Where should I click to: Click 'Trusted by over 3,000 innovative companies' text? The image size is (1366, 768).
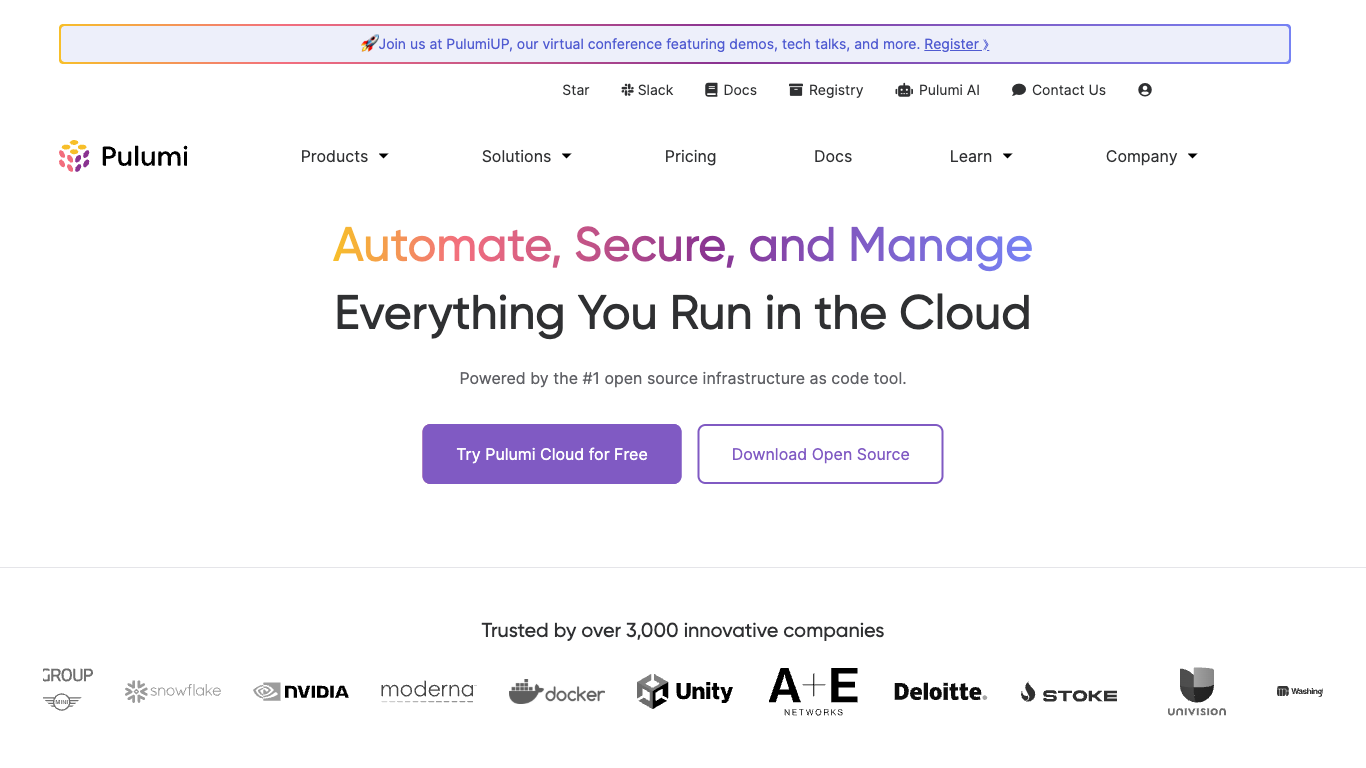(683, 631)
